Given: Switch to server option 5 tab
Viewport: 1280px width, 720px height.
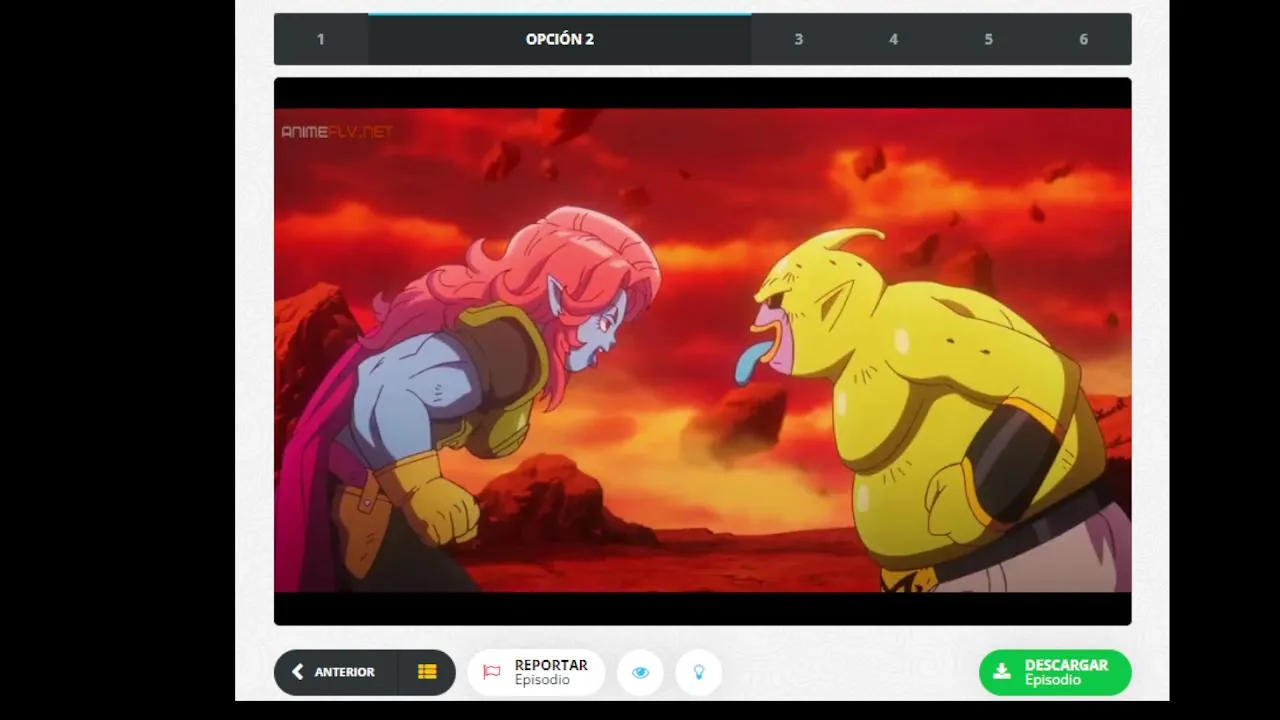Looking at the screenshot, I should (988, 39).
